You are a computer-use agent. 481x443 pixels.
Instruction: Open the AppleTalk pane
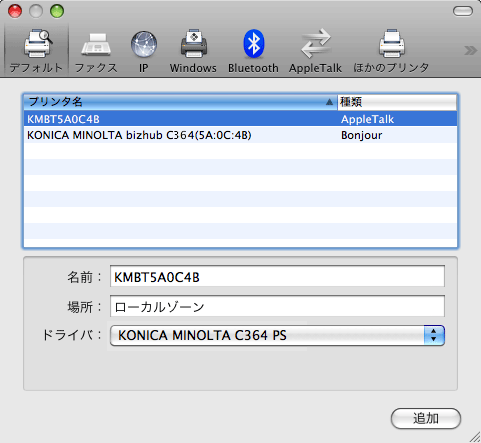coord(315,52)
